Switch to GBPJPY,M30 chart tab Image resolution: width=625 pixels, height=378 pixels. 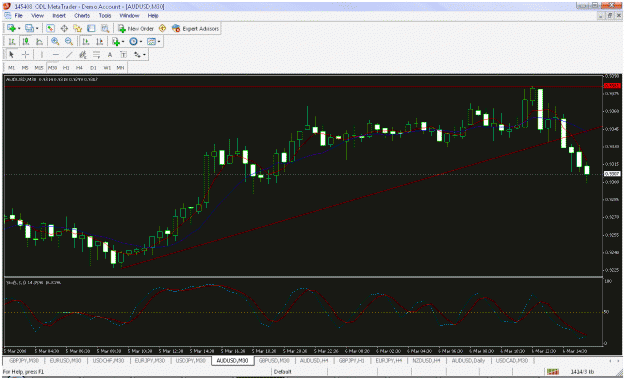click(24, 360)
